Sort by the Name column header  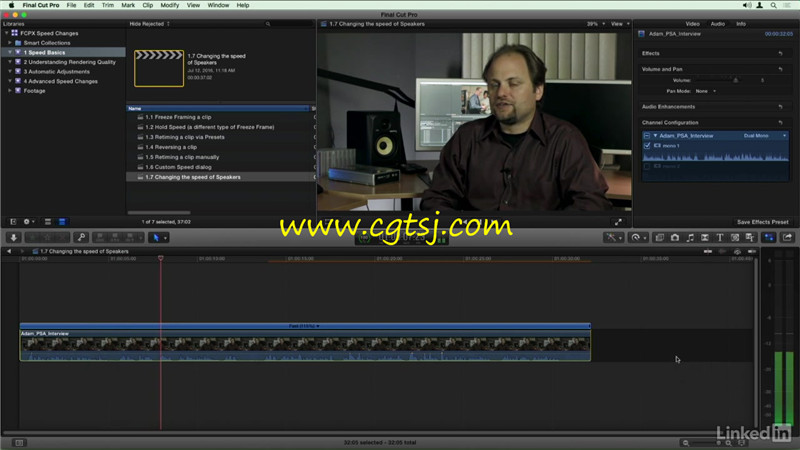(x=218, y=109)
